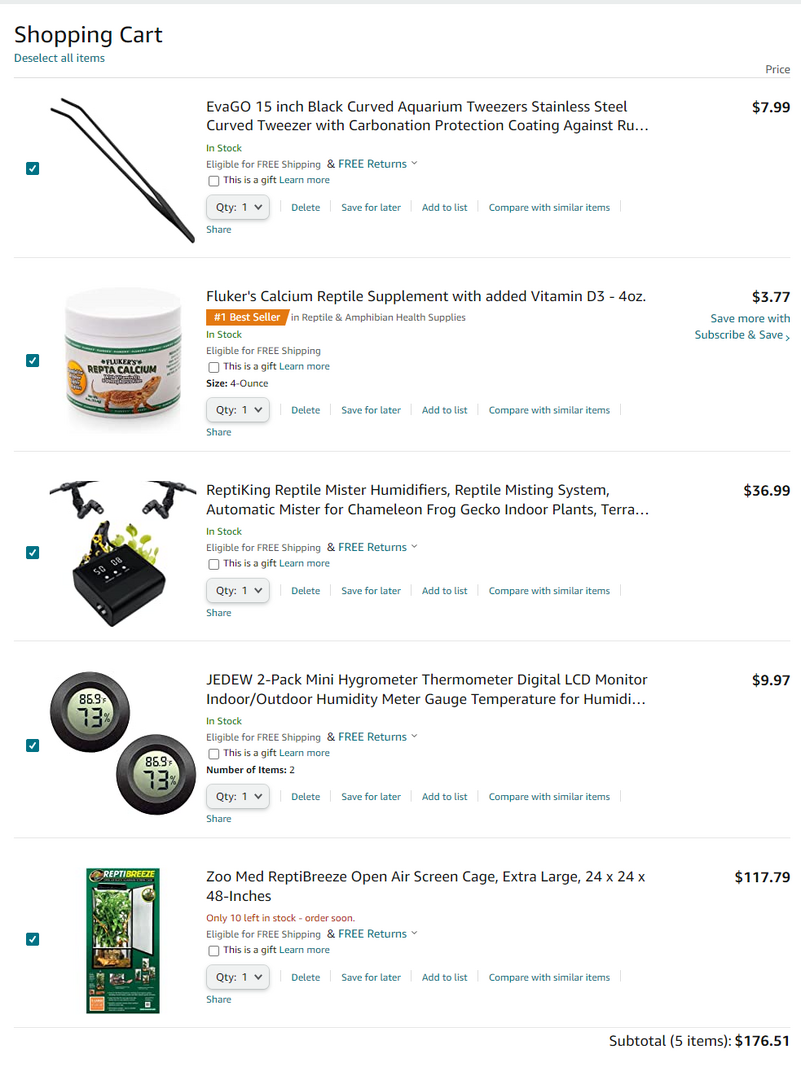
Task: Compare EvaGO tweezers with similar items
Action: (x=549, y=207)
